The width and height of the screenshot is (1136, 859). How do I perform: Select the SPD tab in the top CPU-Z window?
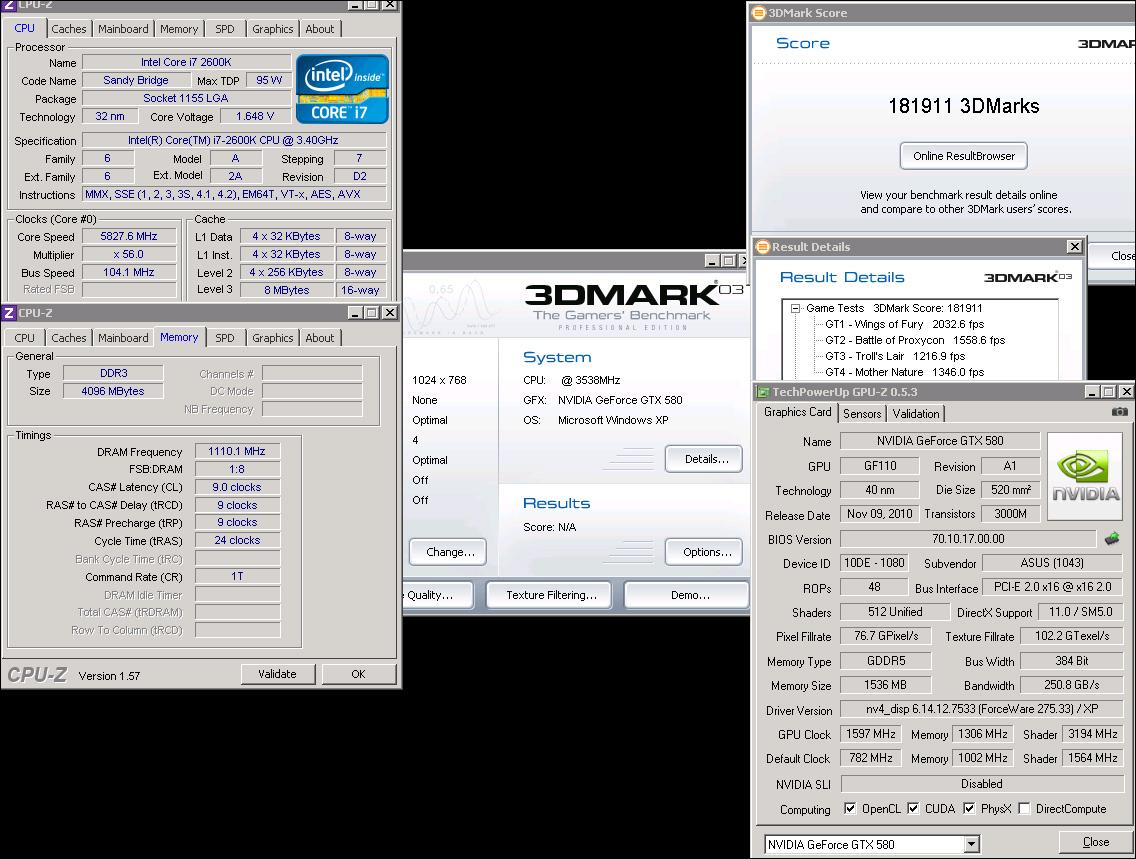225,29
